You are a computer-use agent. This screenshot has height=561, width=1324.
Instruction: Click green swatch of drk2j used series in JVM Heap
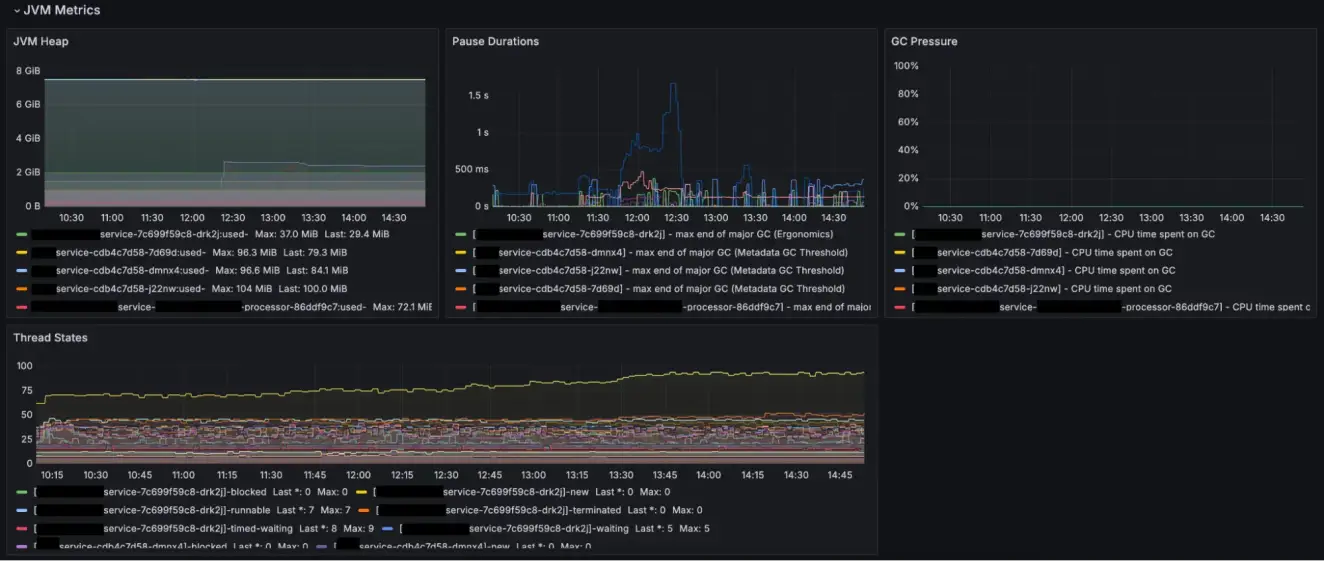click(22, 234)
